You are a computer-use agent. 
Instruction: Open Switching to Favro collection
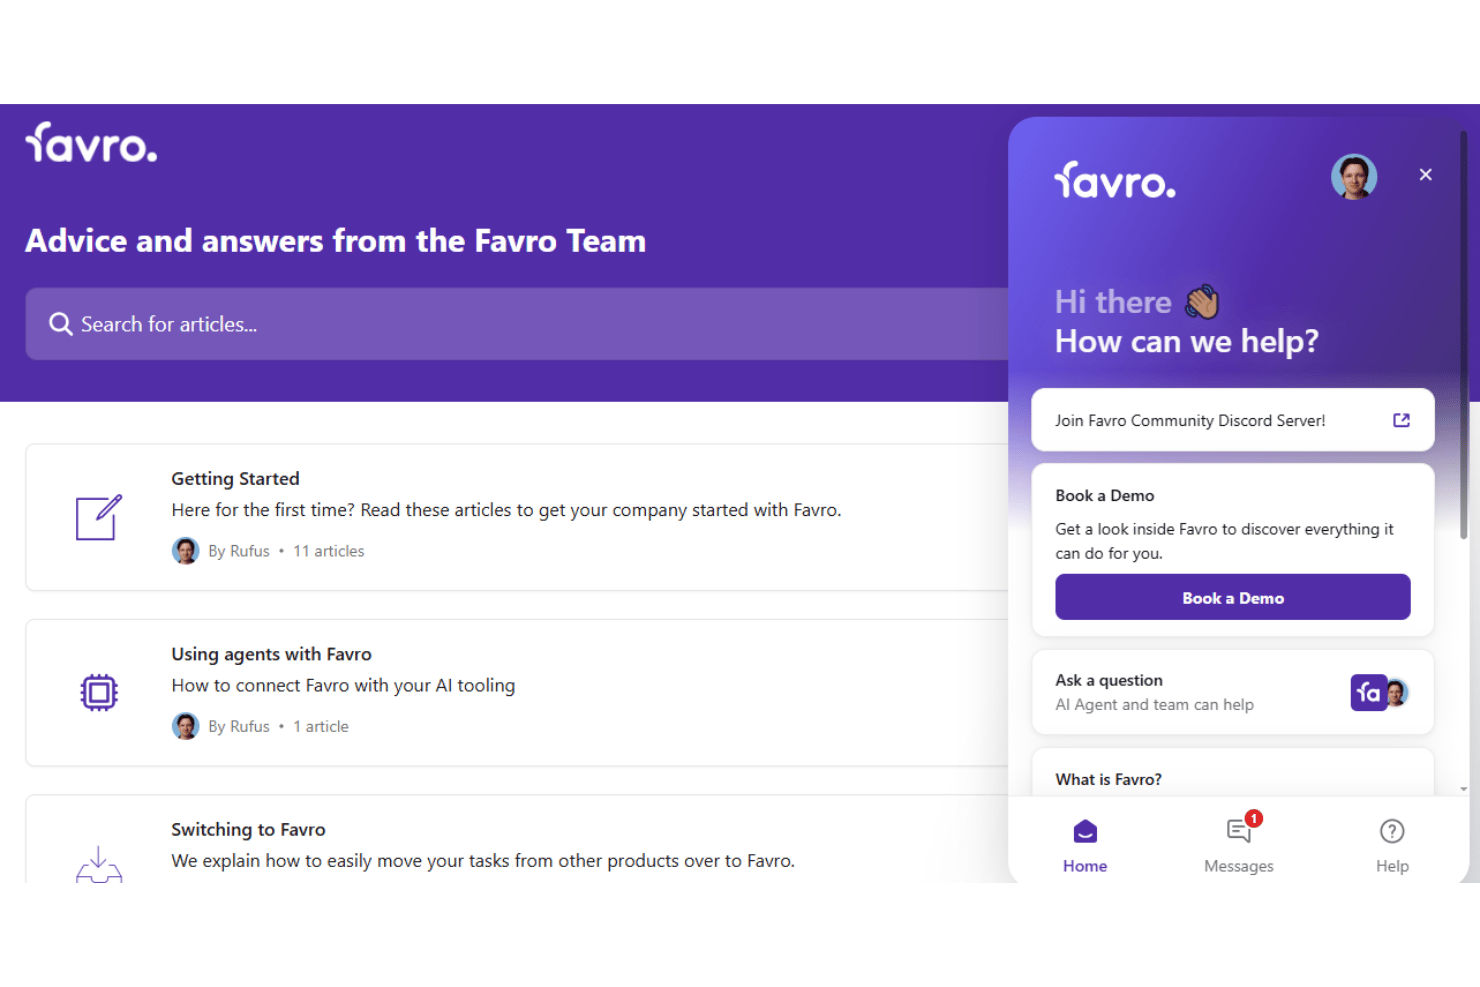[x=516, y=839]
